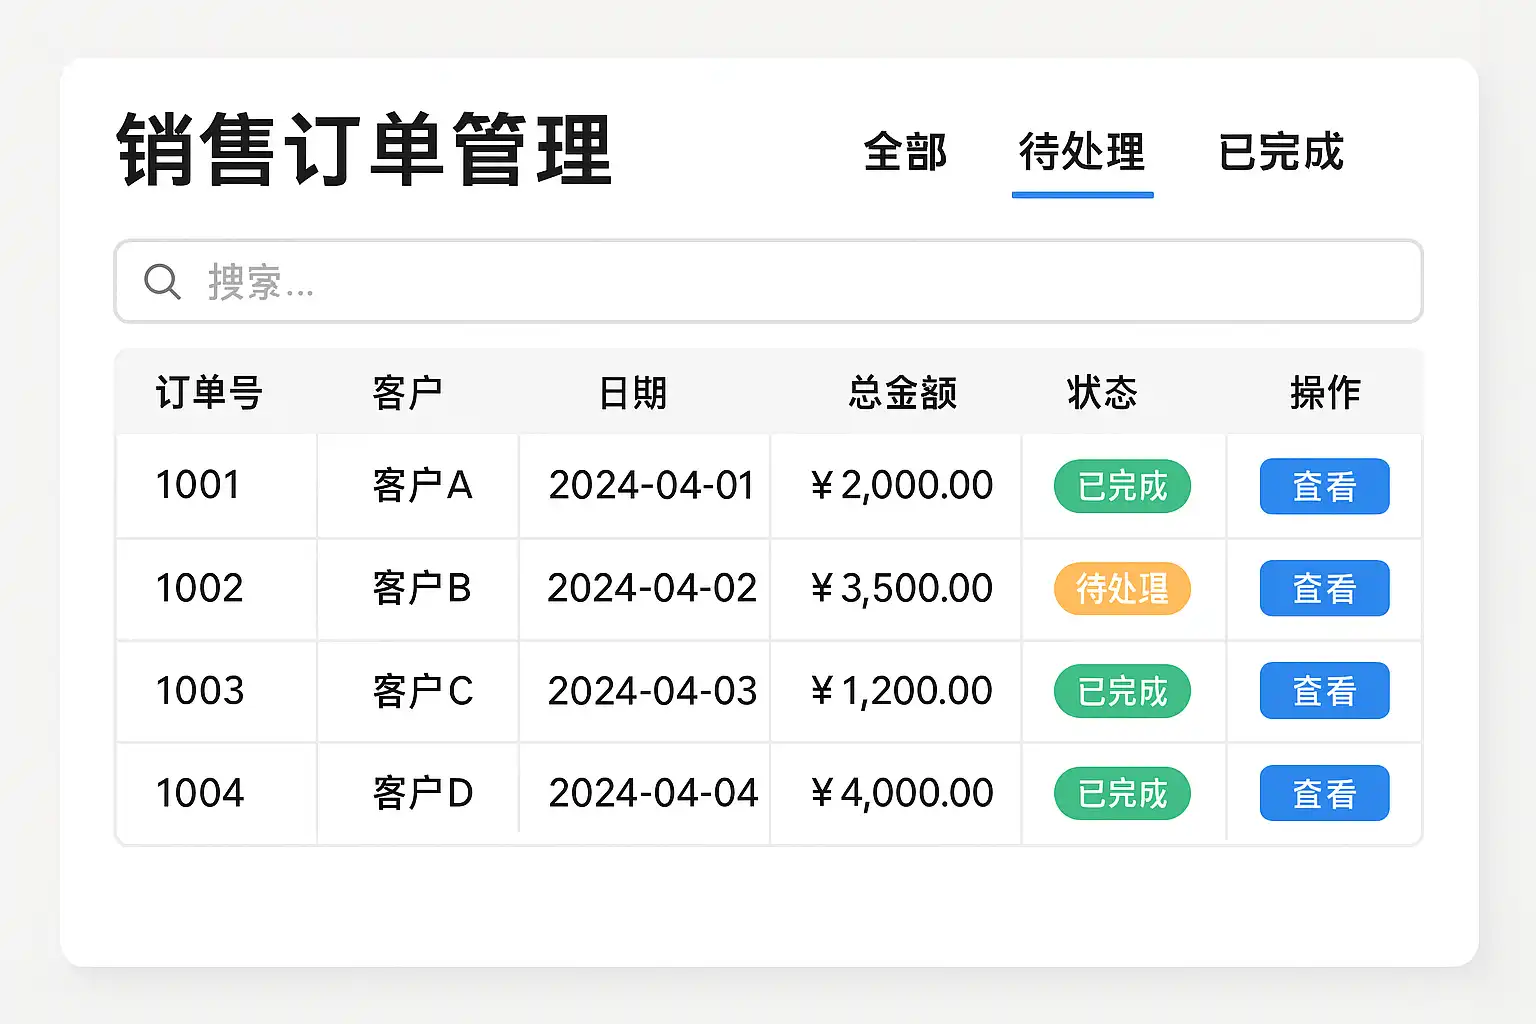
Task: Click the 客户 column header
Action: (x=407, y=392)
